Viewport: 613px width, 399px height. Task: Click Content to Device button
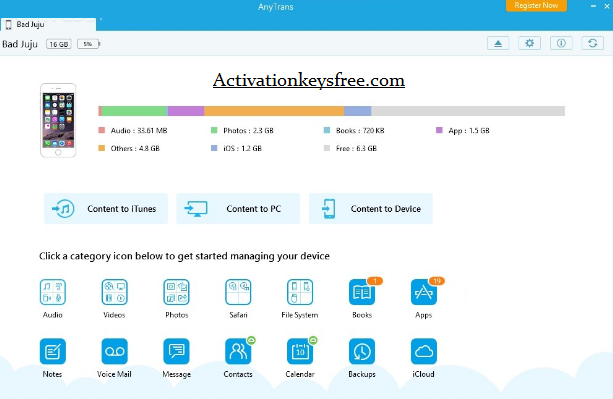[x=371, y=209]
